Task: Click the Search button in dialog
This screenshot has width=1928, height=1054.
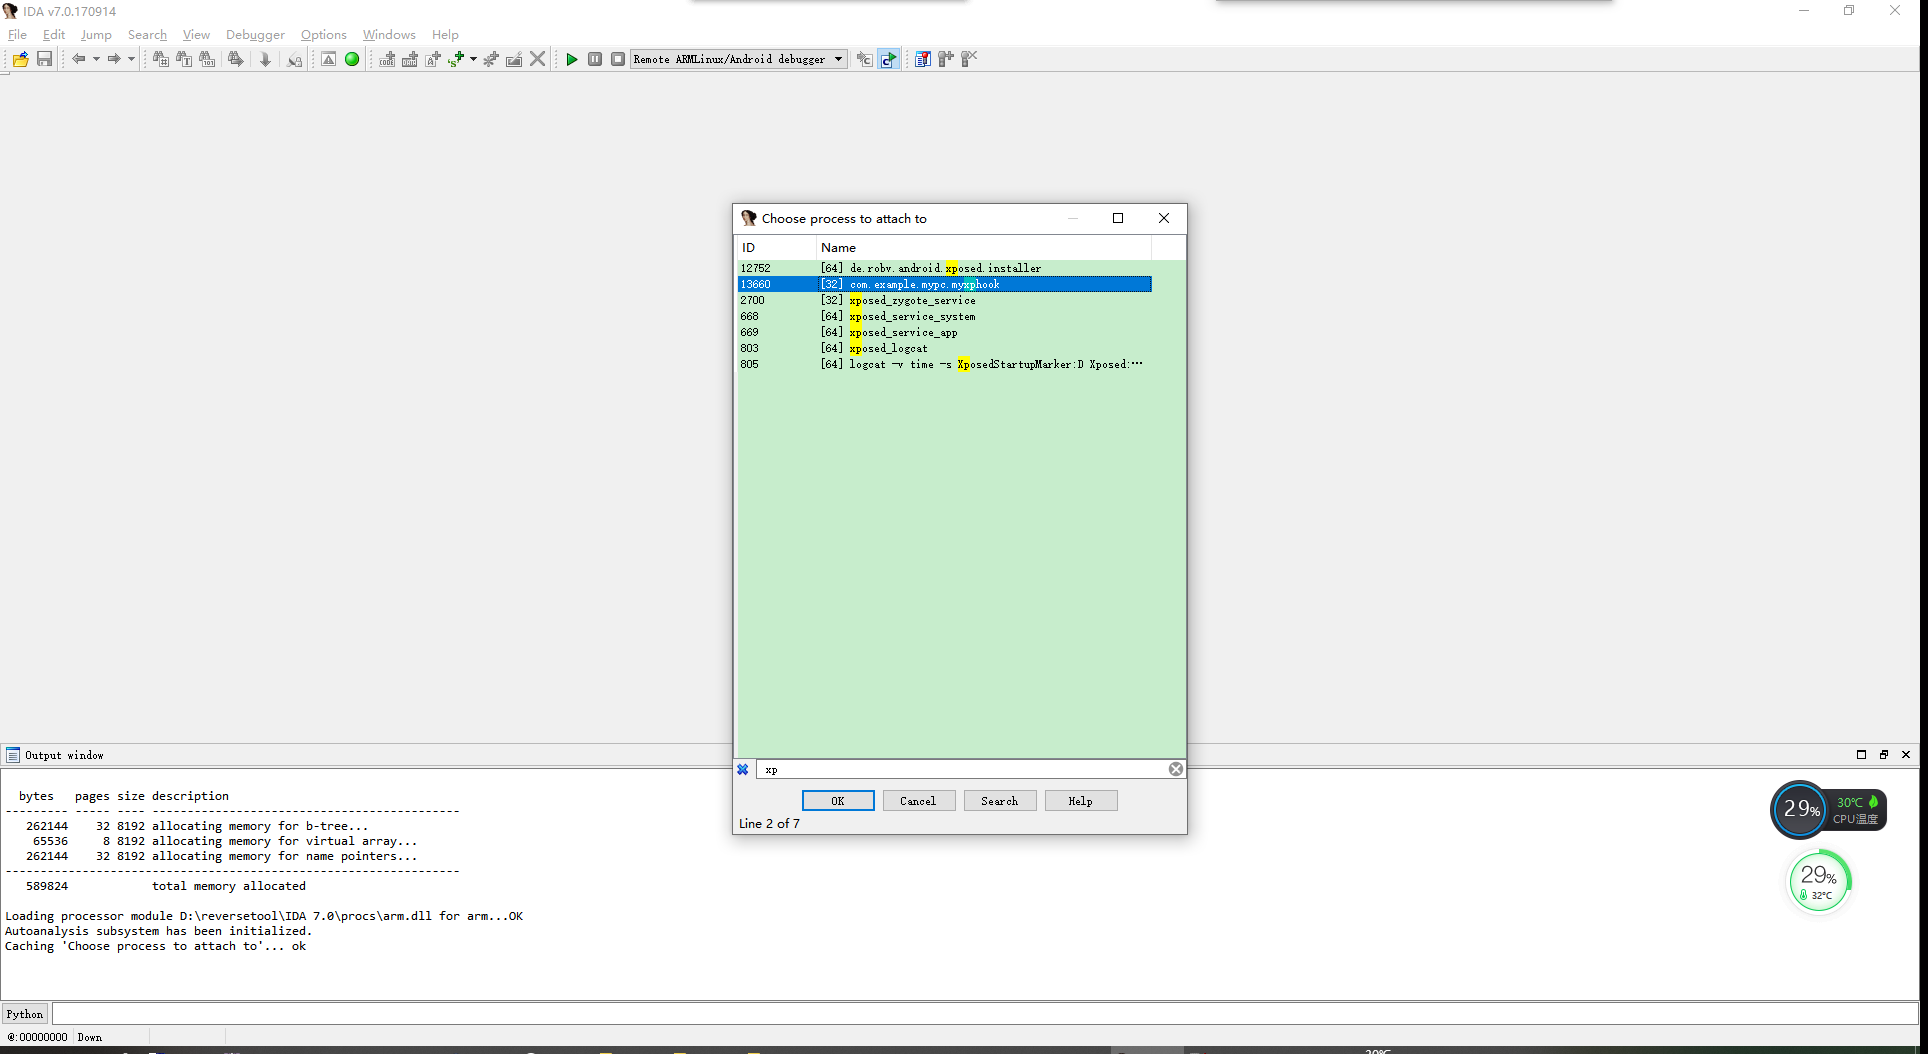Action: click(x=999, y=801)
